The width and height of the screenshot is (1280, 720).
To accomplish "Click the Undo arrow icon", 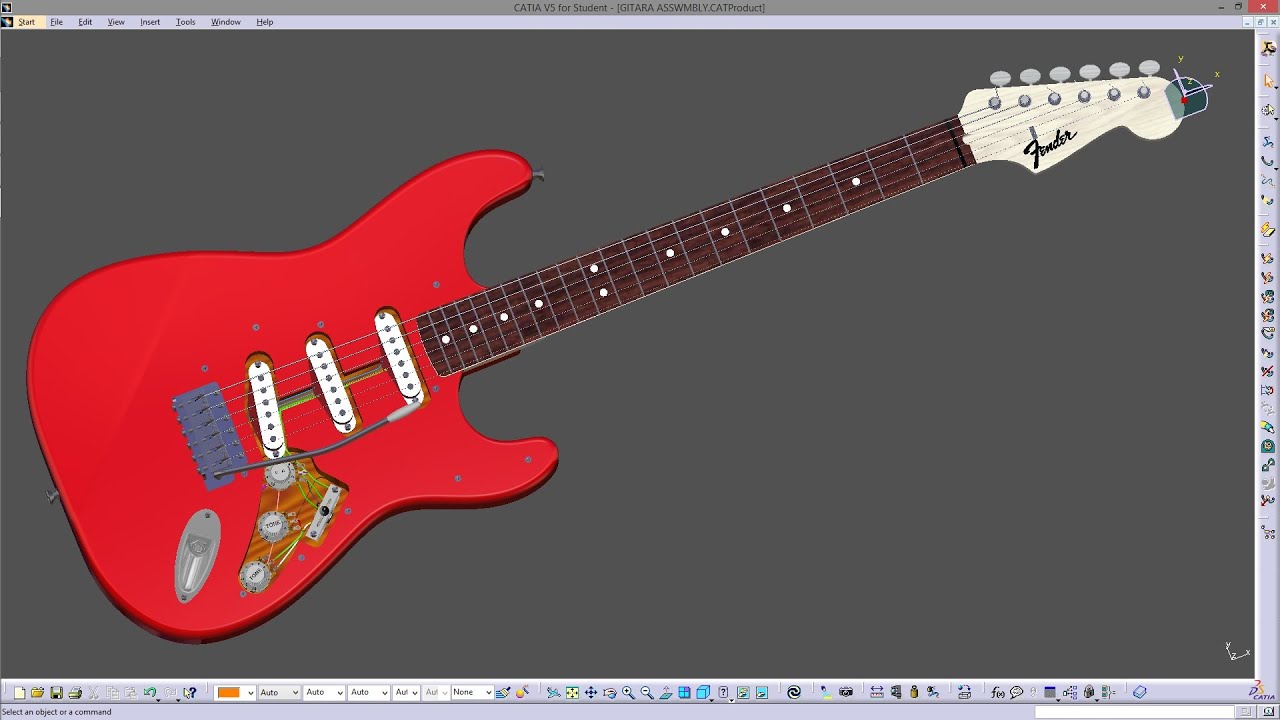I will 149,692.
